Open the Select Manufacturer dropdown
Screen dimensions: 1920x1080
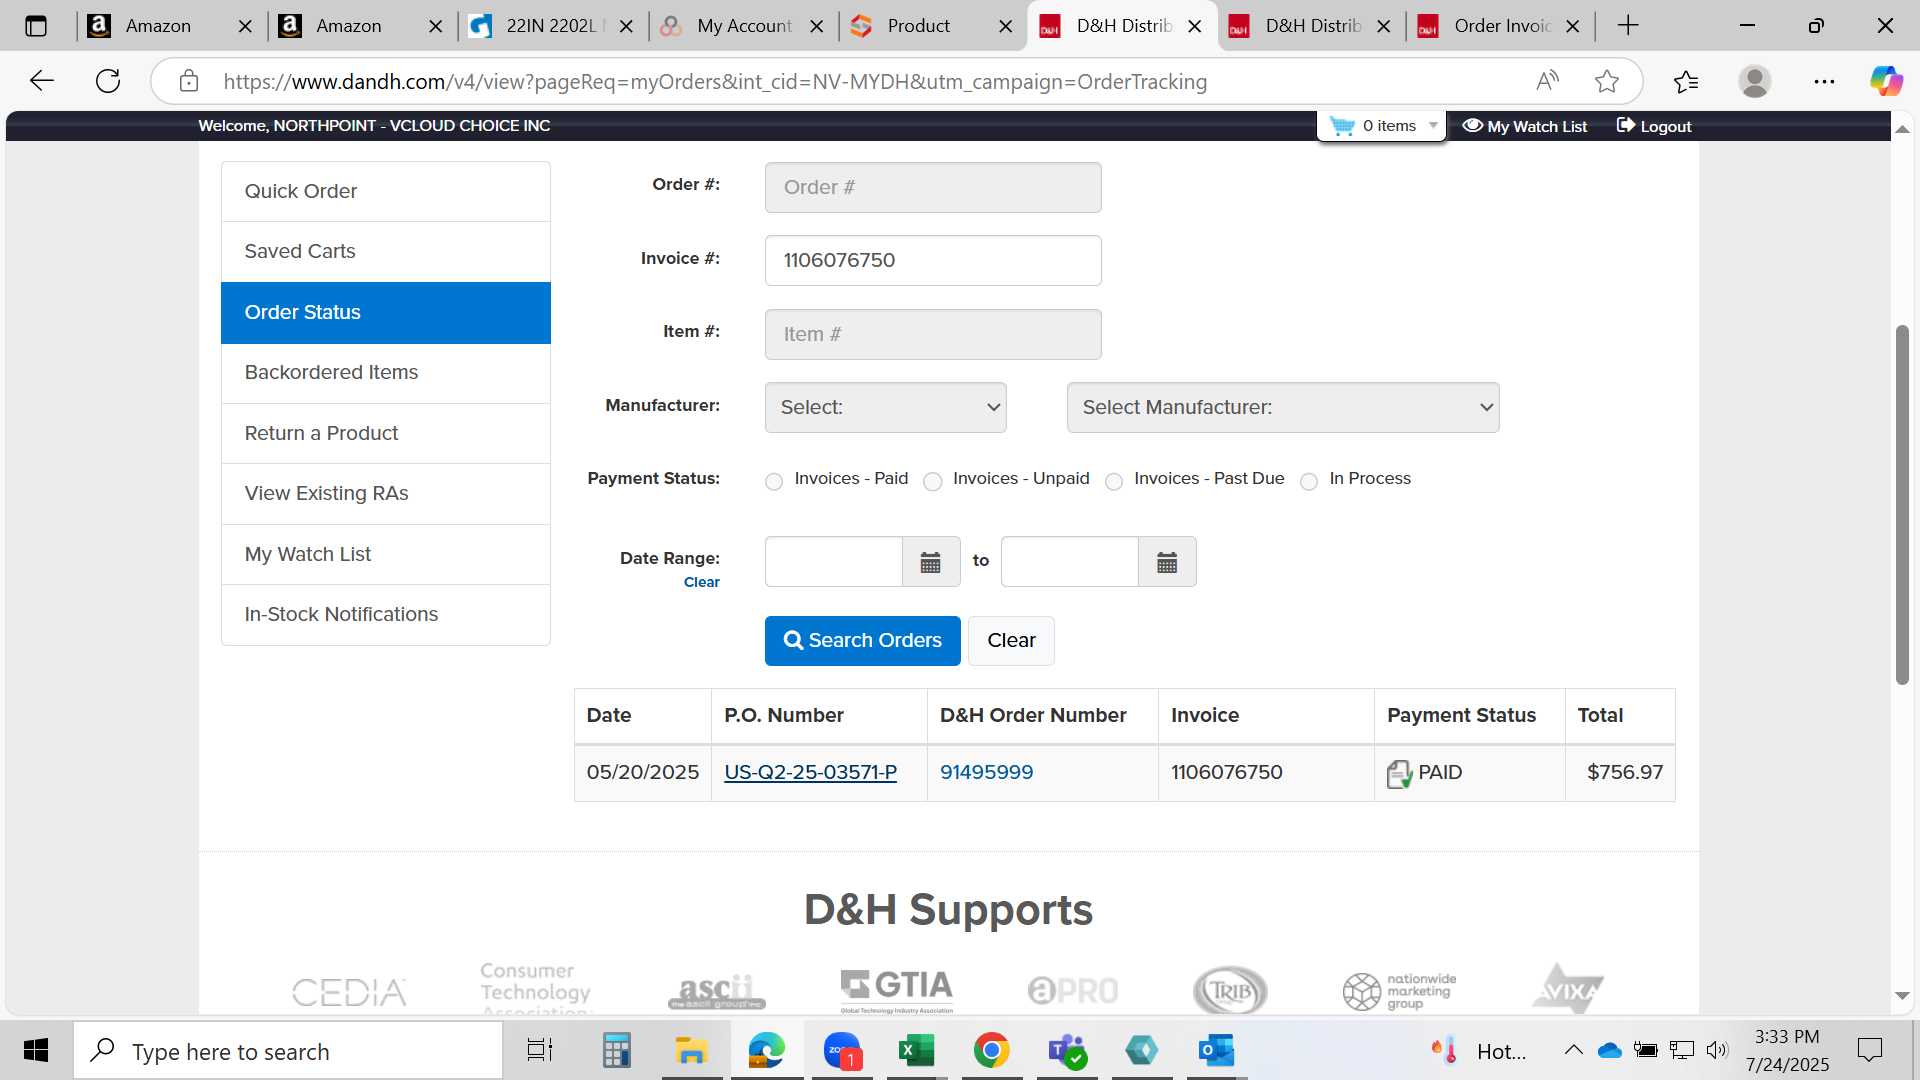coord(1283,408)
